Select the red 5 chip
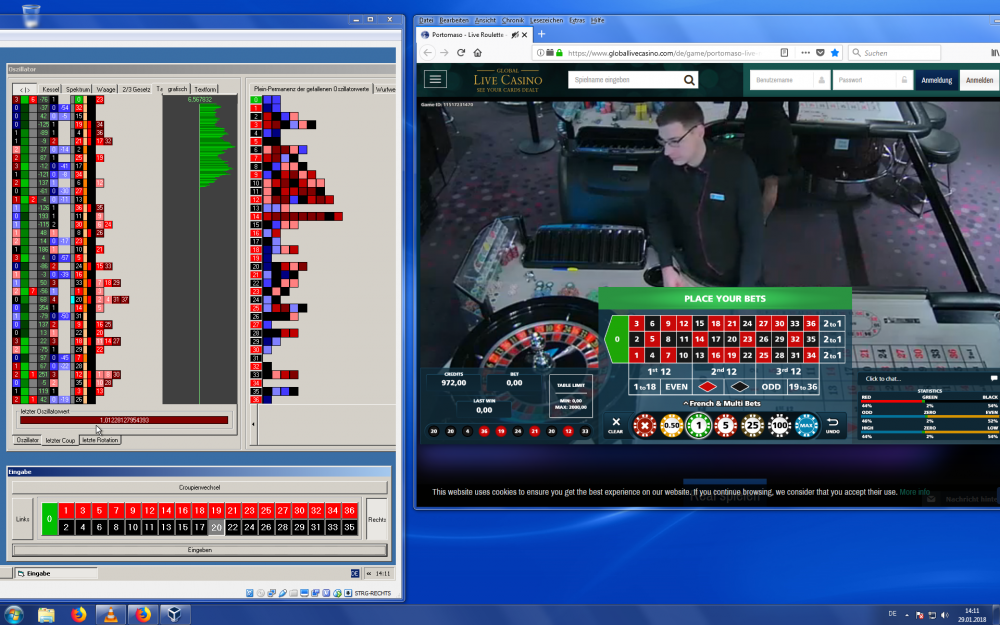Image resolution: width=1000 pixels, height=625 pixels. (x=725, y=425)
